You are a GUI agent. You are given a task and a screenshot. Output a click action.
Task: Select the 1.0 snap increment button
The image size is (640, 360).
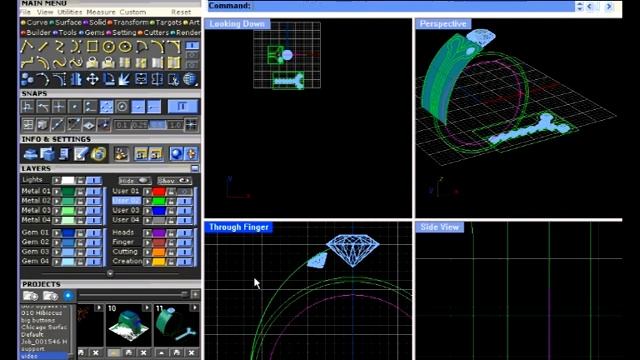click(x=175, y=125)
